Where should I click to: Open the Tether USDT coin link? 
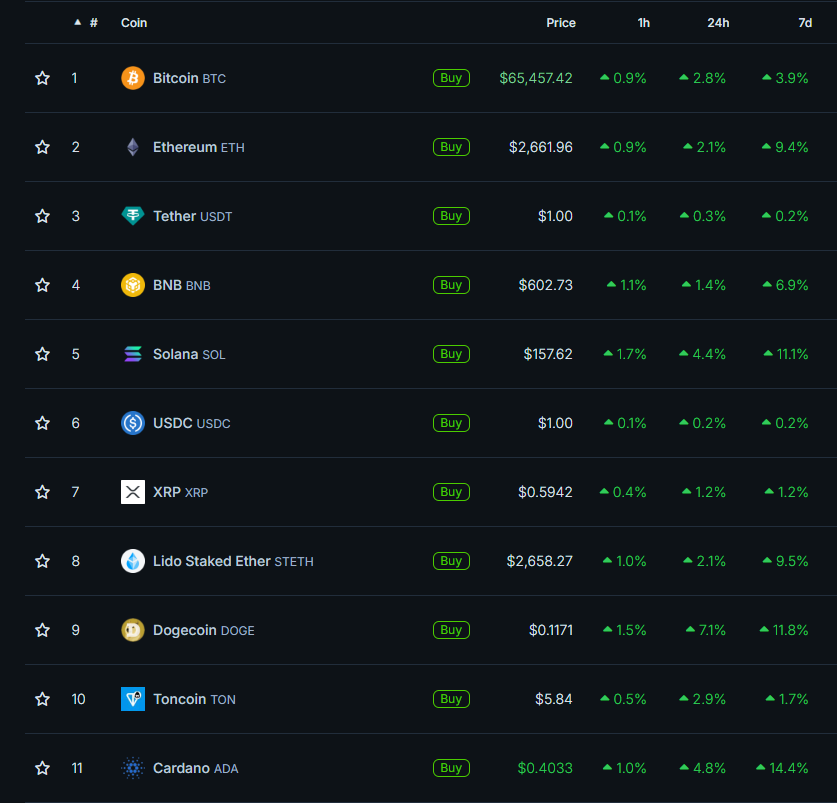(193, 216)
